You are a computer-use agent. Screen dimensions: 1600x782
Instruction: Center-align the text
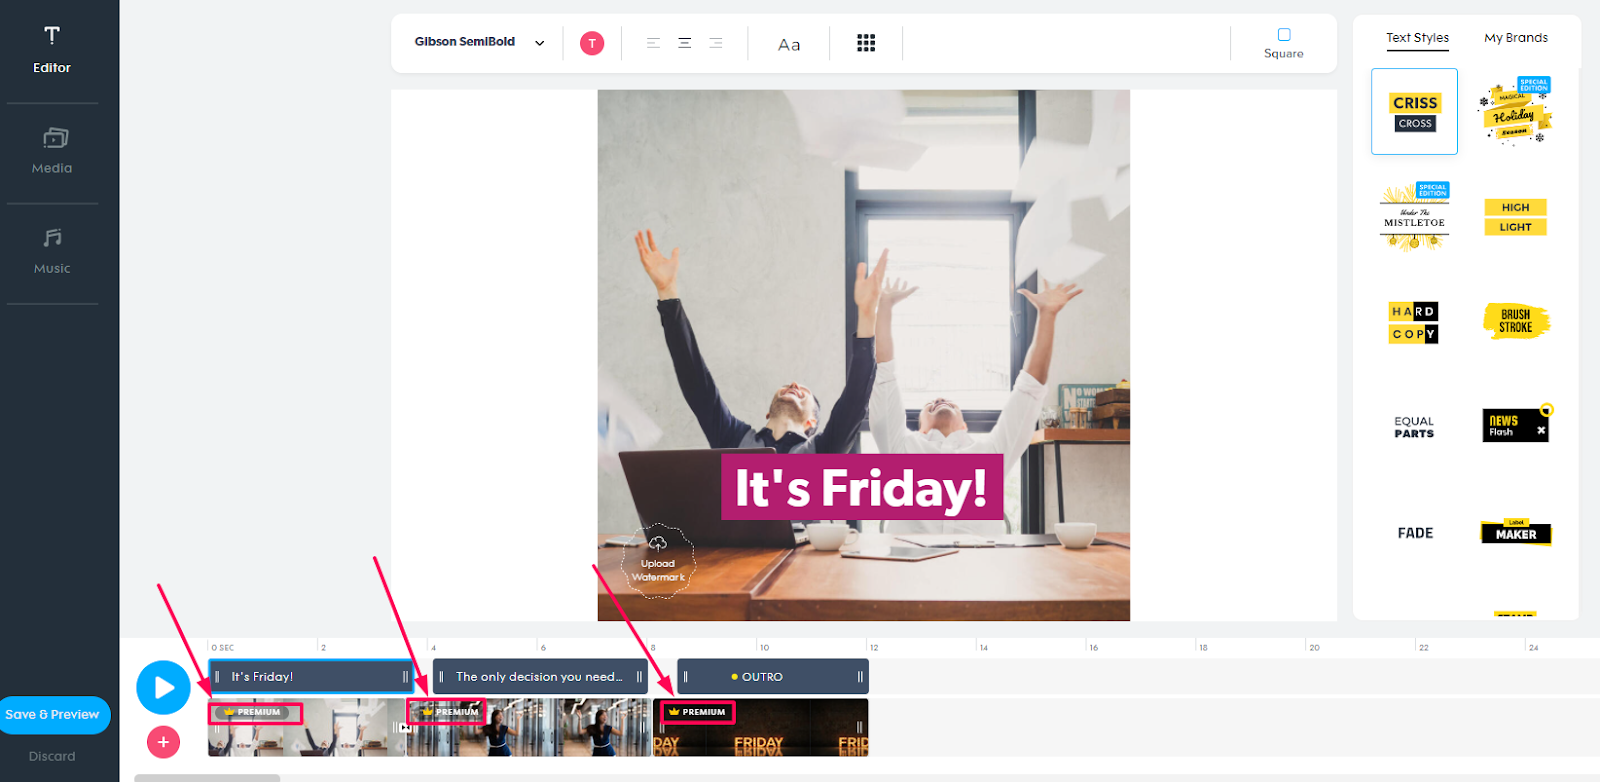click(685, 43)
